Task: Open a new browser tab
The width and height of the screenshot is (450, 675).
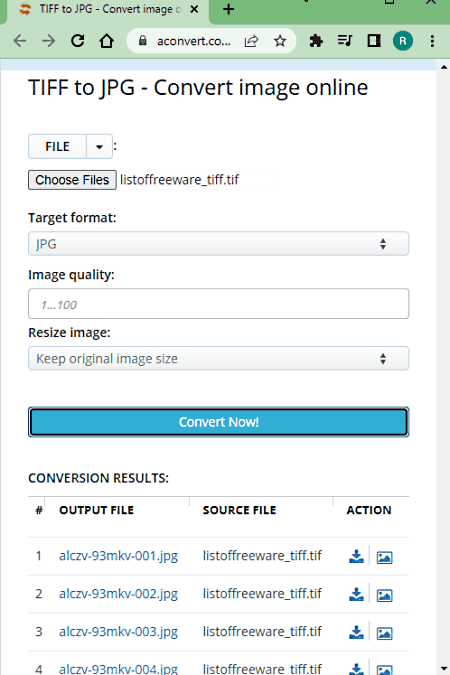Action: coord(229,9)
